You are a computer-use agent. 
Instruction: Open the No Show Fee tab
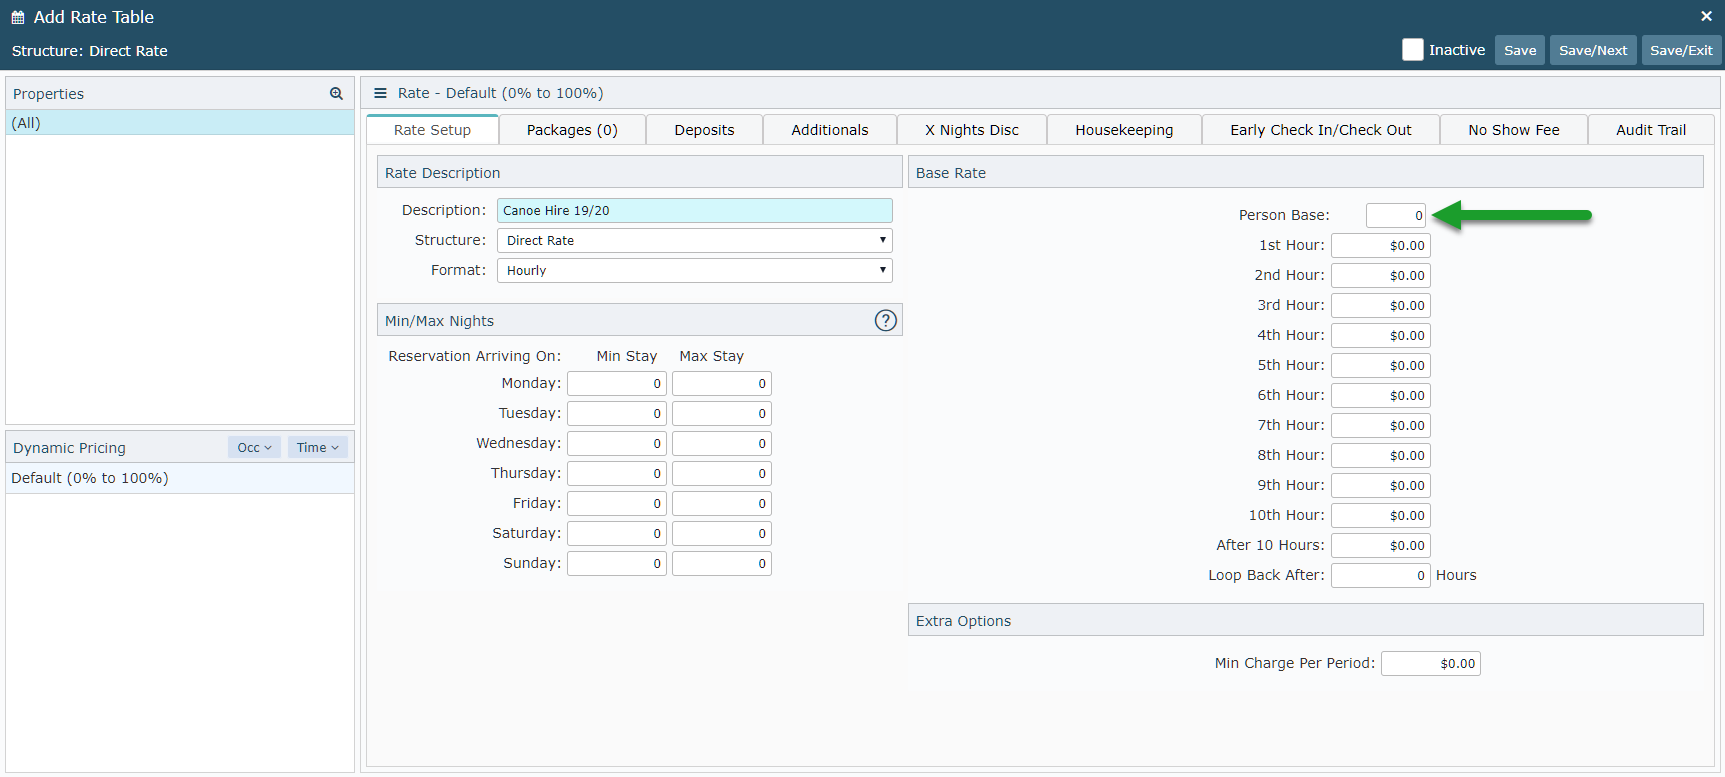click(x=1514, y=130)
